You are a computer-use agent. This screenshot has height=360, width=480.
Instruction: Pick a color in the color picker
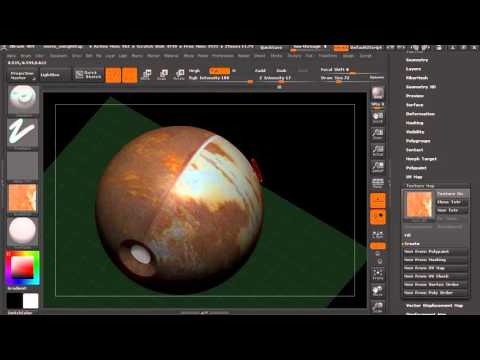[22, 268]
